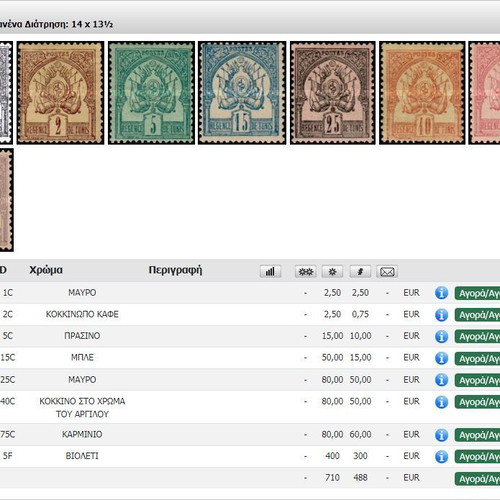The height and width of the screenshot is (500, 500).
Task: Select the ΠΡΑΣΙΝΟ color text
Action: (82, 336)
